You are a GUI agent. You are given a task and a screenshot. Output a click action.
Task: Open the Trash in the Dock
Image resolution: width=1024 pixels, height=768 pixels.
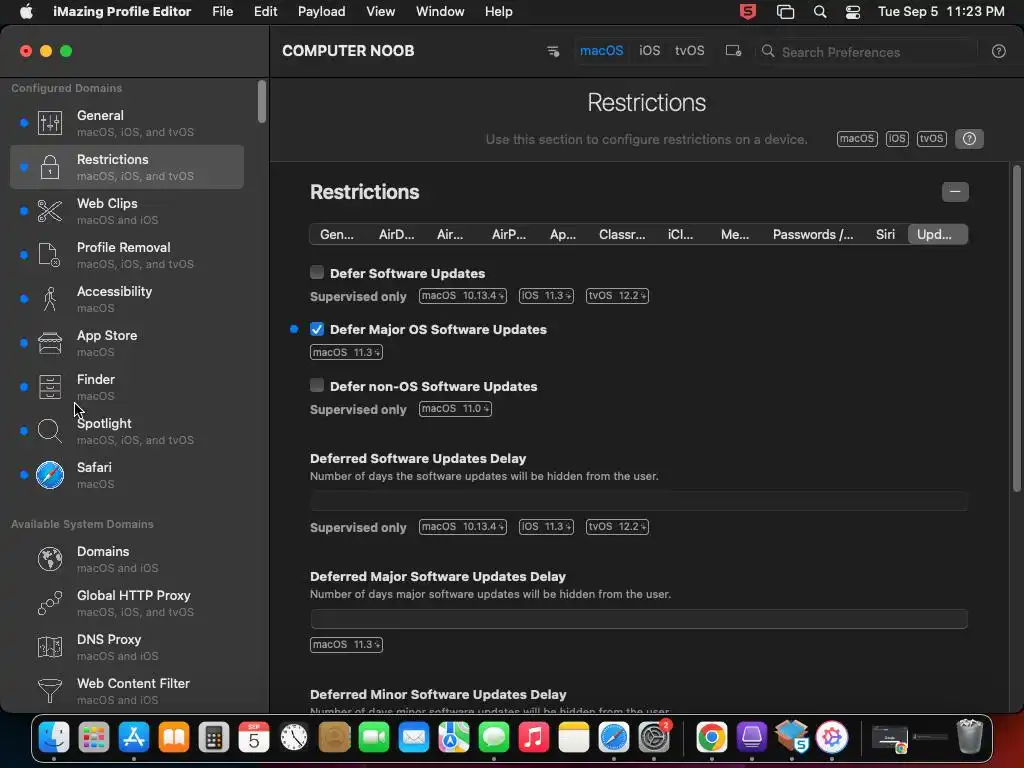pyautogui.click(x=970, y=737)
